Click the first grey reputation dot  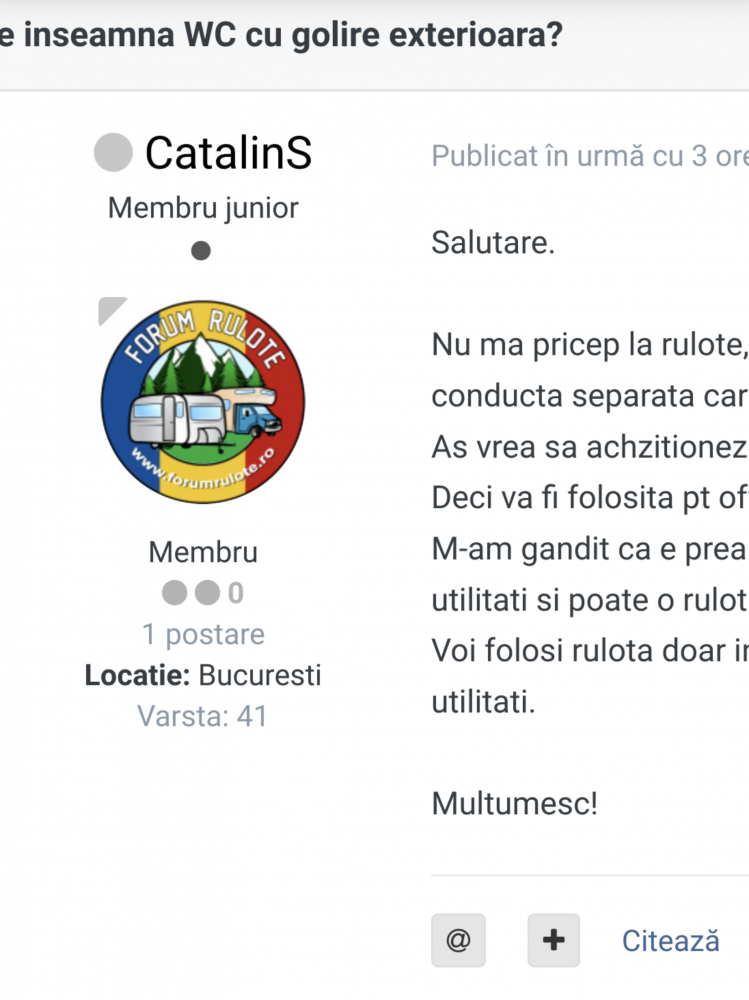(x=175, y=594)
